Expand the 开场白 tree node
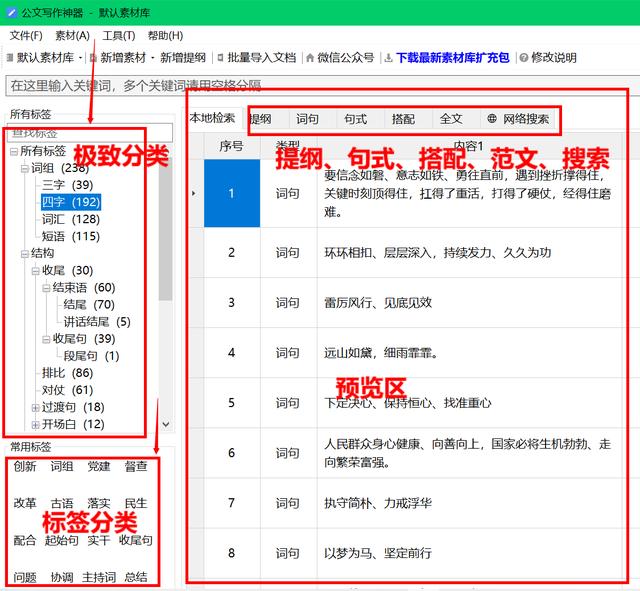The height and width of the screenshot is (591, 640). [34, 424]
